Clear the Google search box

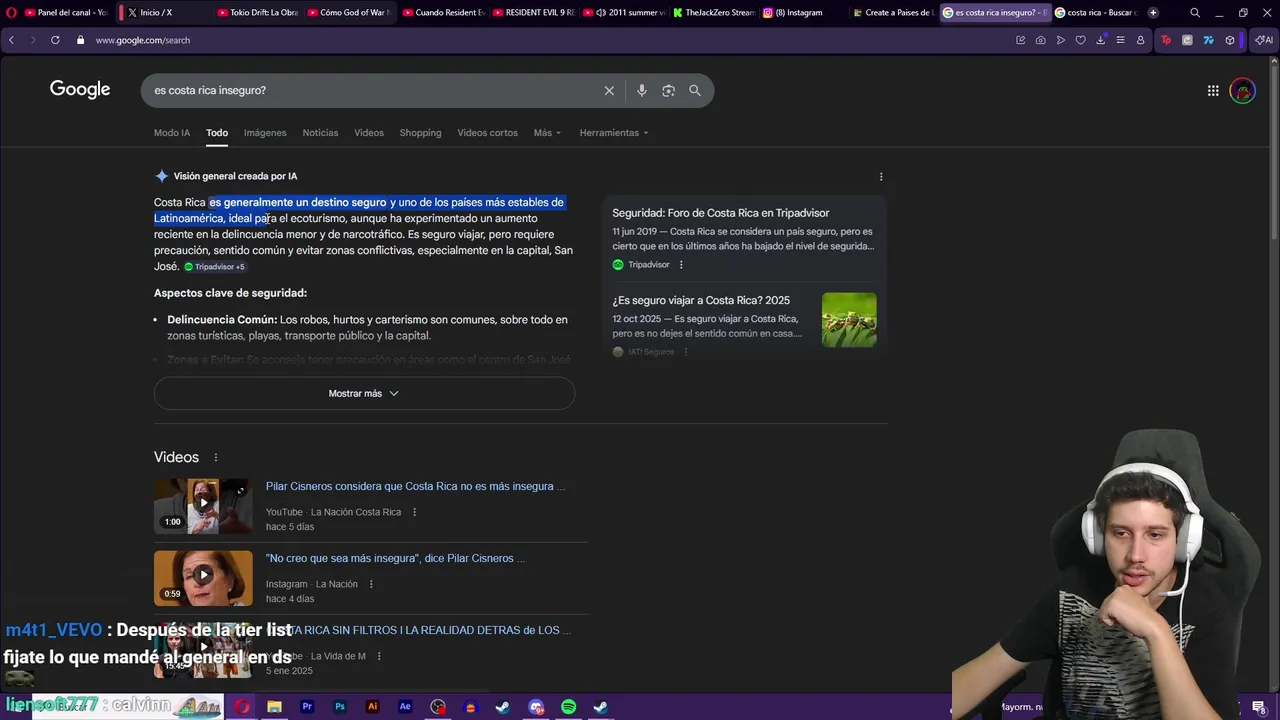point(609,90)
